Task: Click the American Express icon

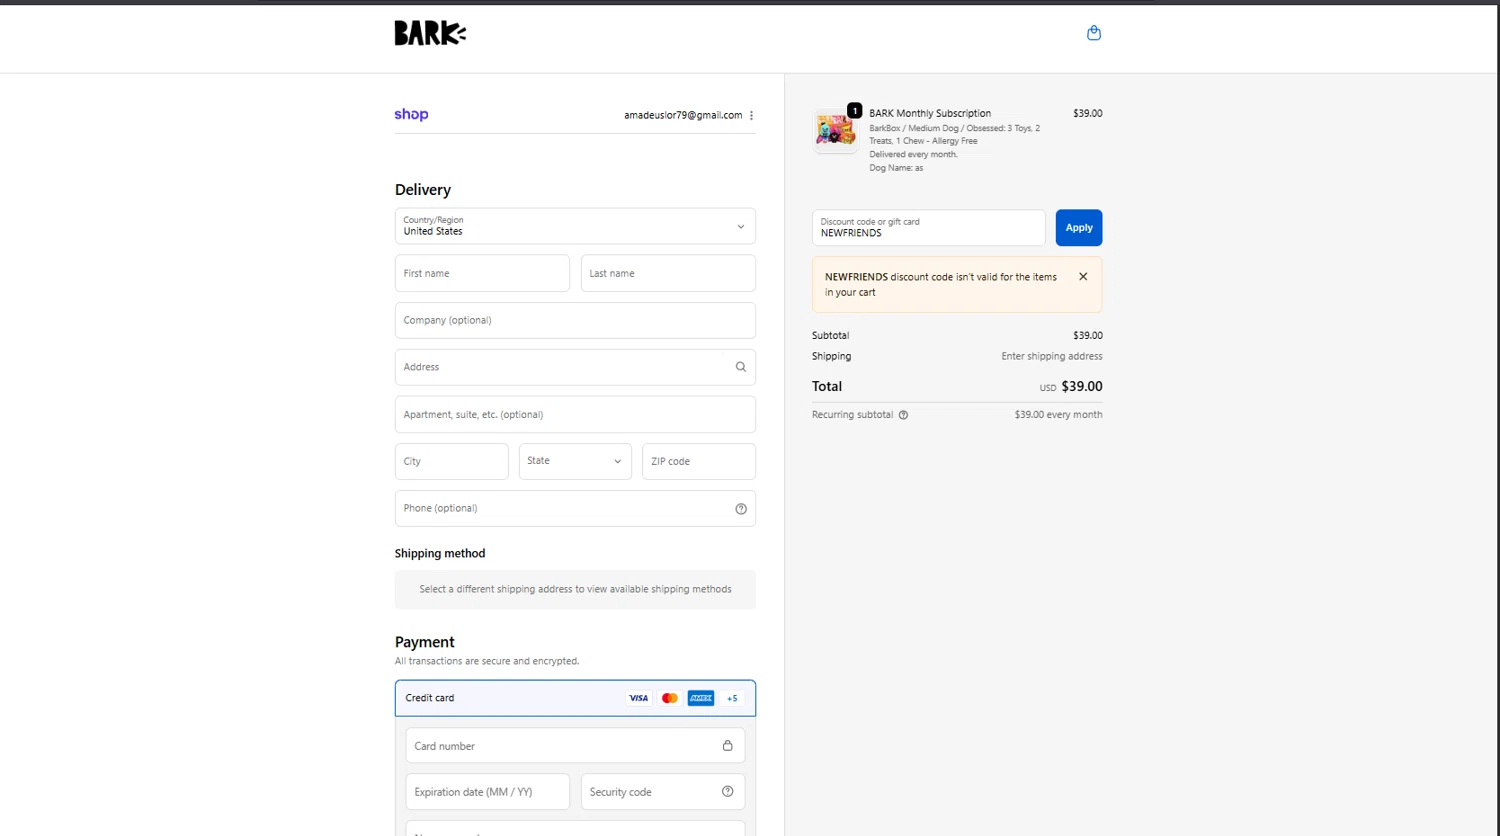Action: [701, 698]
